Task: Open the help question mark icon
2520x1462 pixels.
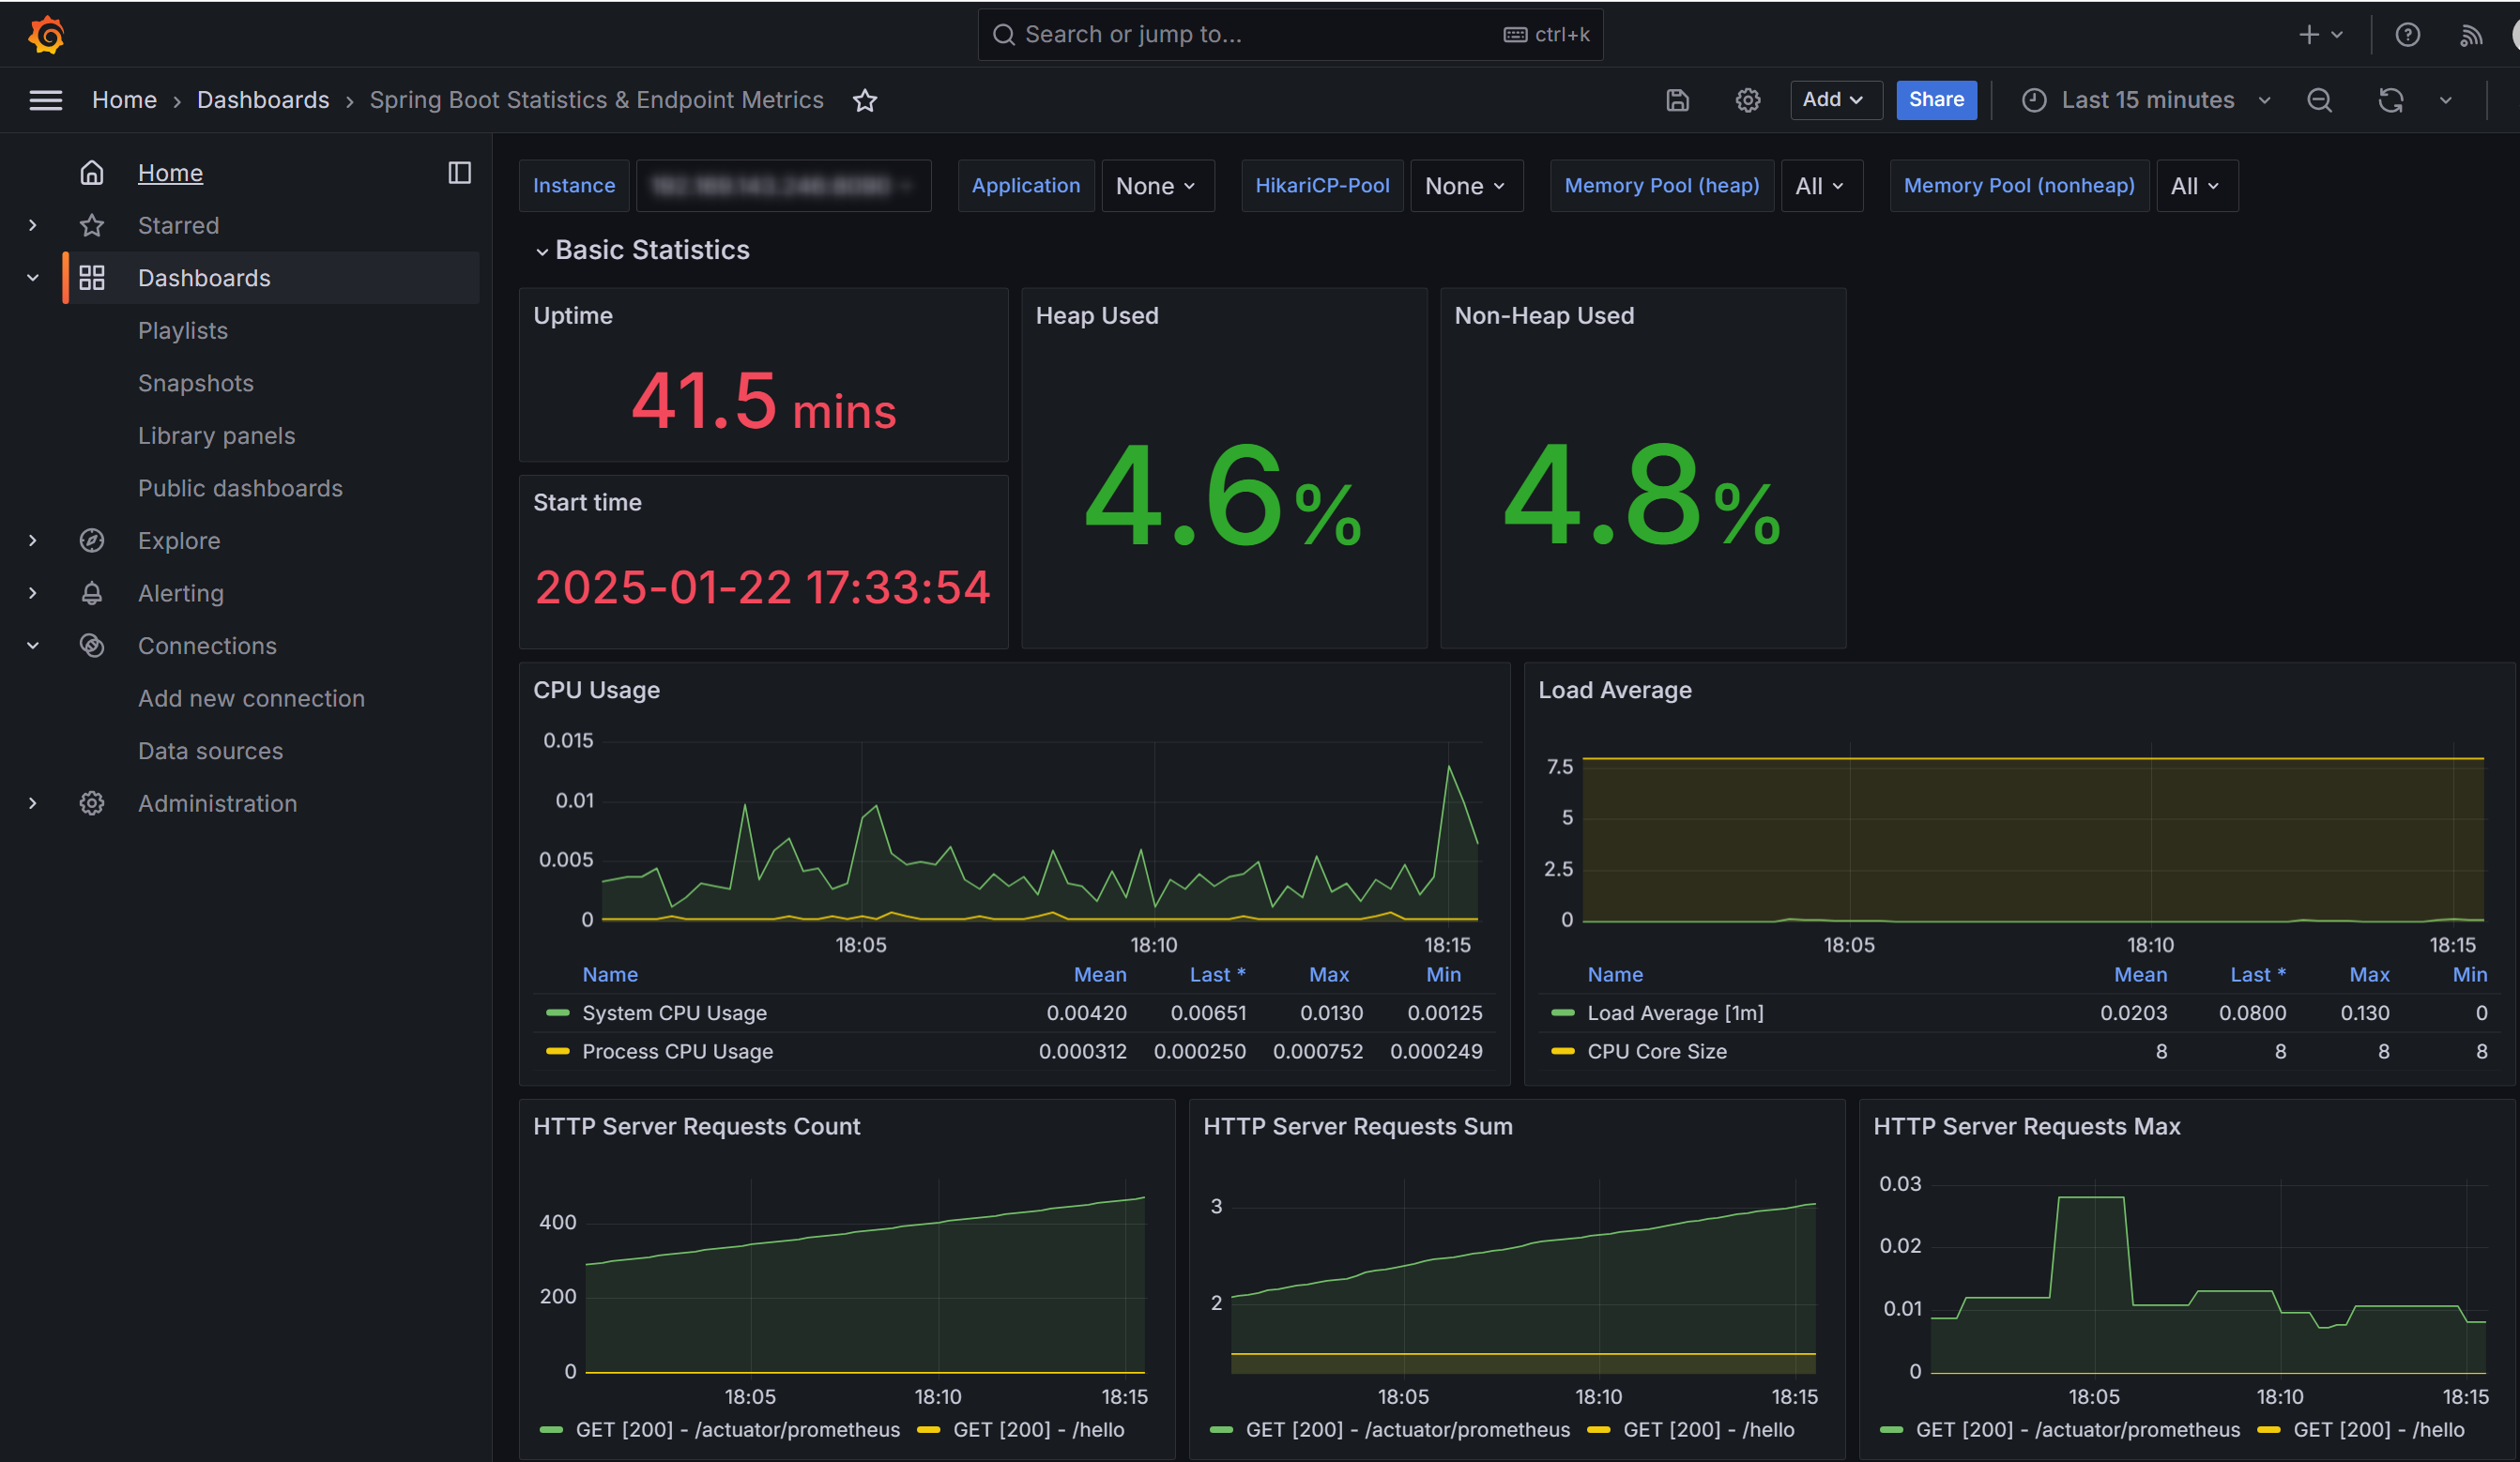Action: click(x=2407, y=35)
